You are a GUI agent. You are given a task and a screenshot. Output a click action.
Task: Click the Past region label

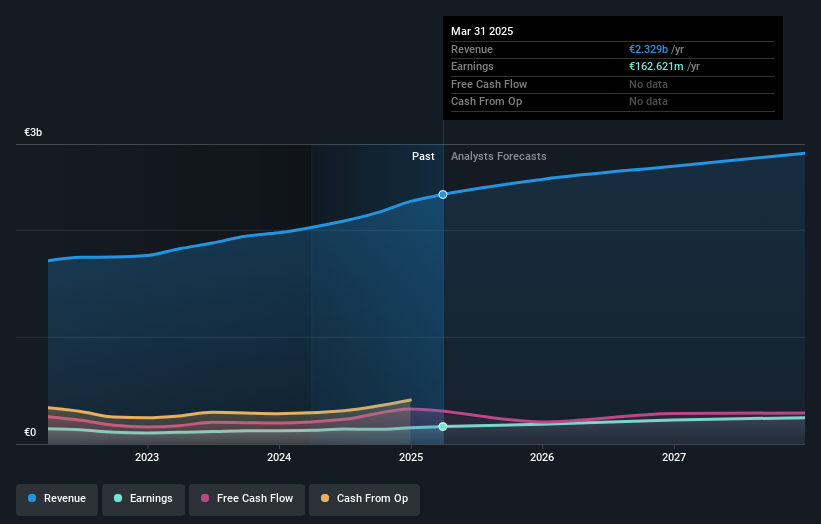point(423,157)
